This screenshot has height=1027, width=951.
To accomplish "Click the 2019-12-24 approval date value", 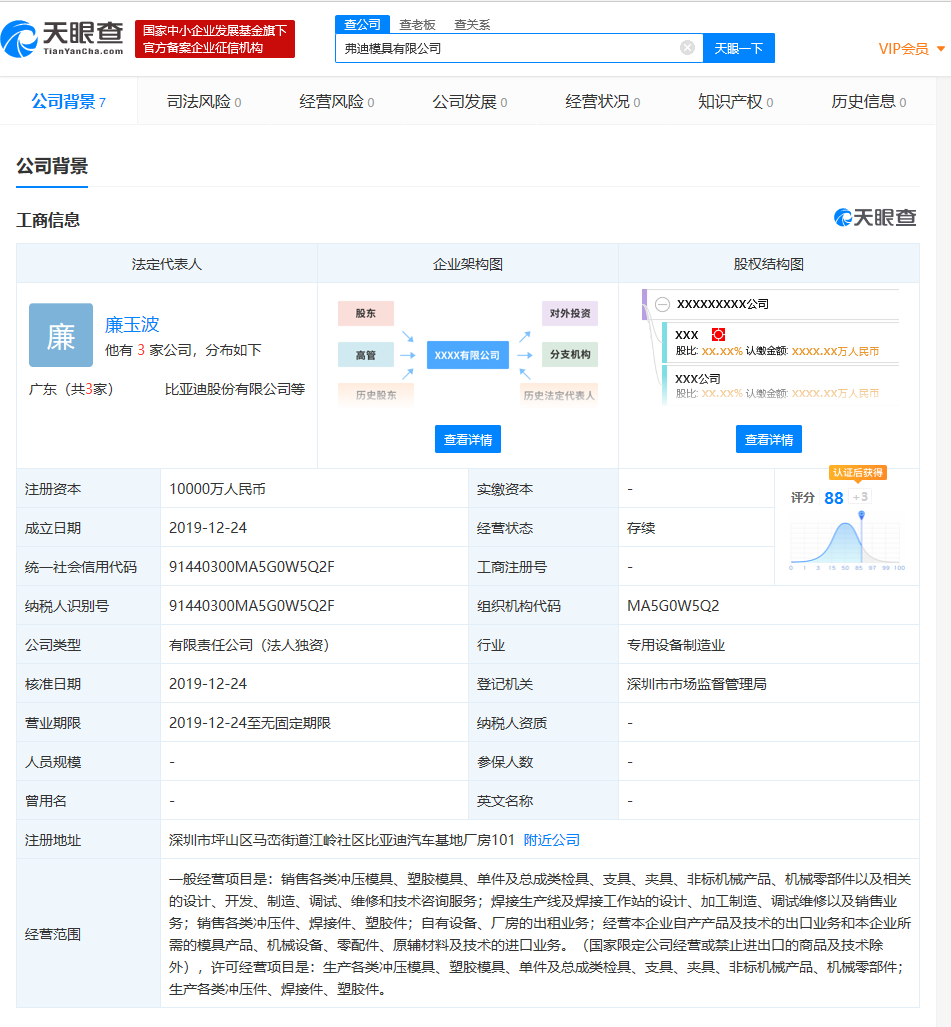I will coord(208,684).
